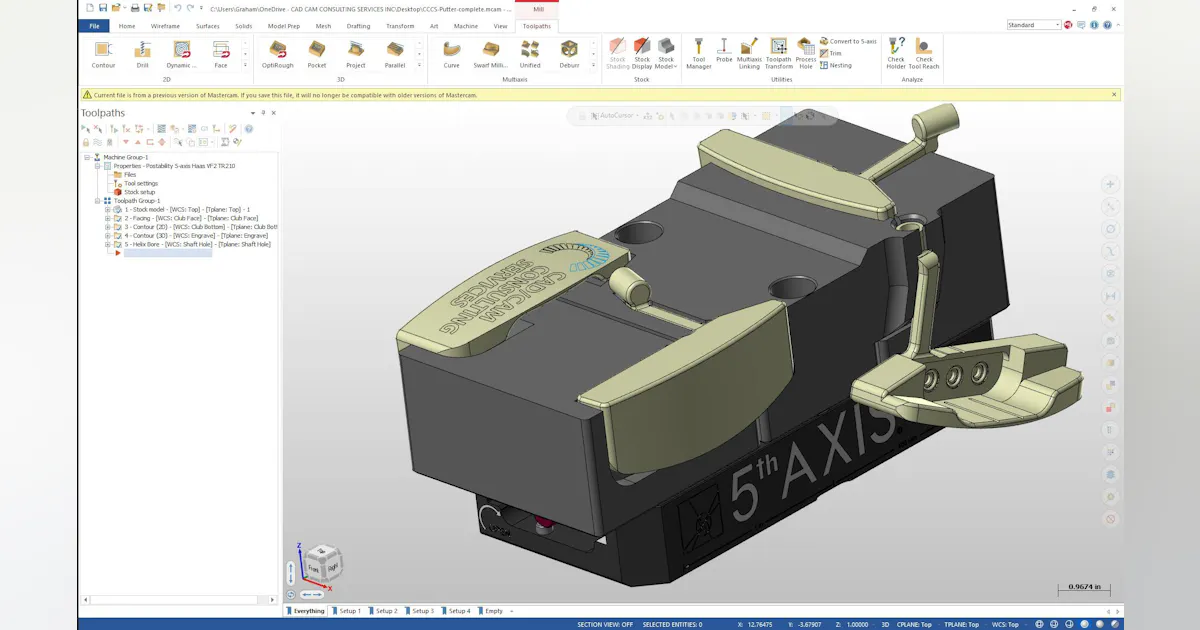
Task: Open Multiaxis Linking
Action: (x=749, y=54)
